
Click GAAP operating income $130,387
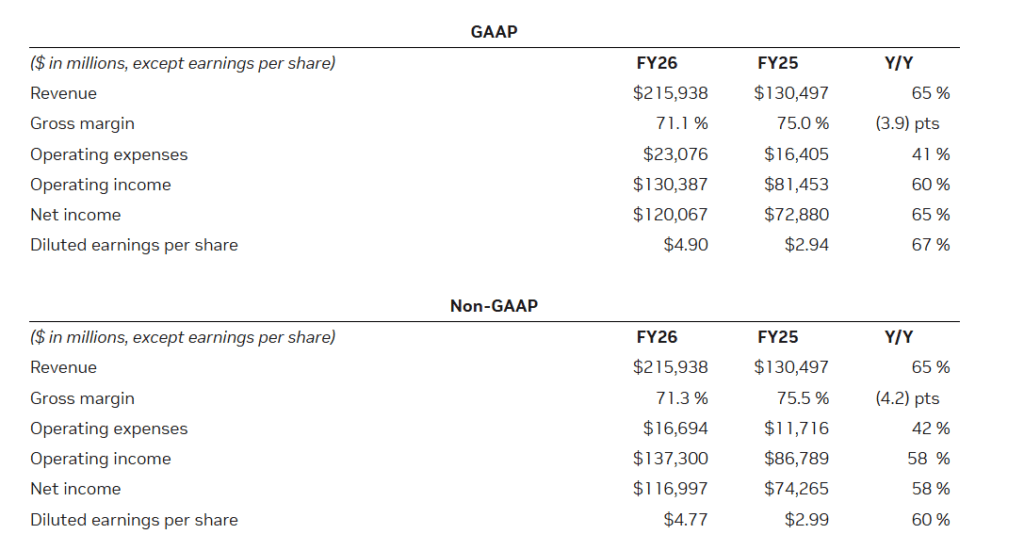[x=670, y=184]
